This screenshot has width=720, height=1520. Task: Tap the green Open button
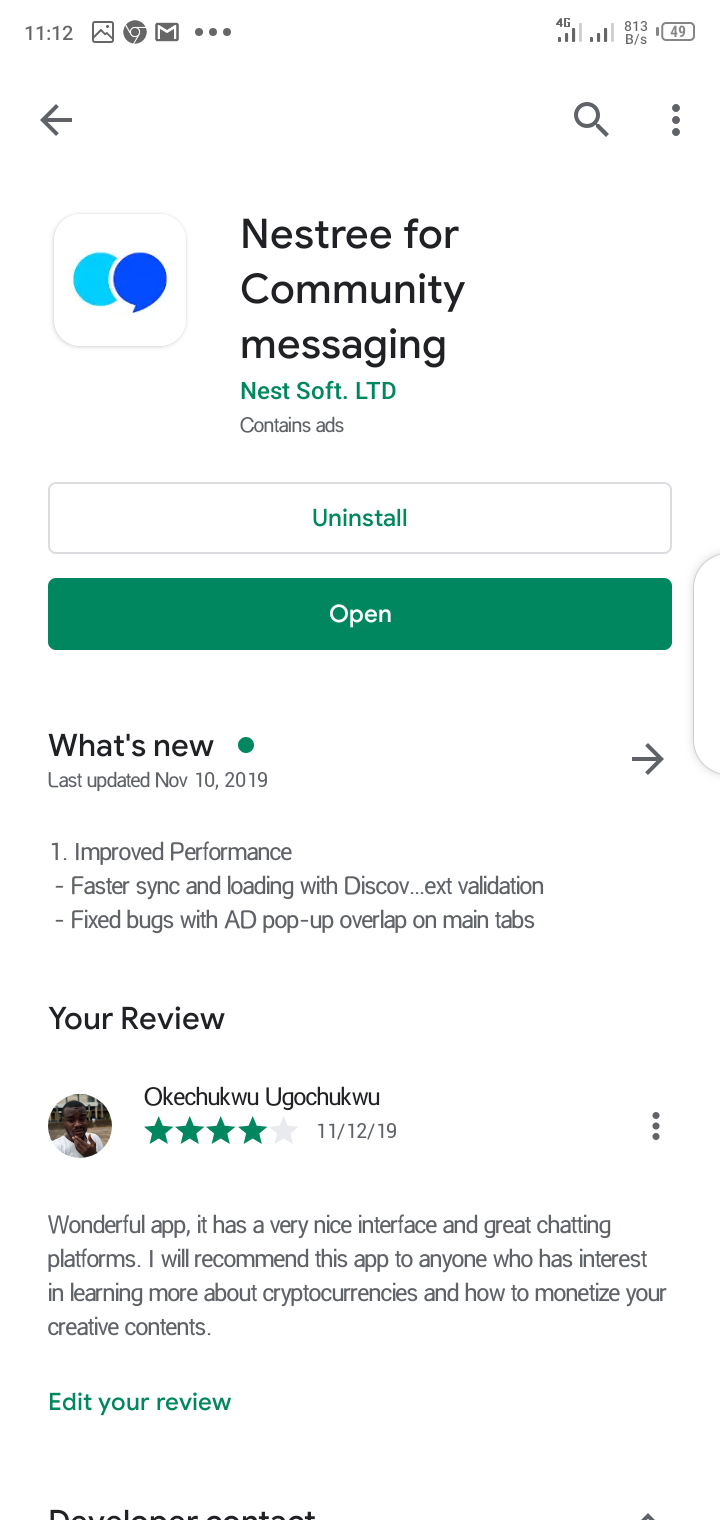360,614
